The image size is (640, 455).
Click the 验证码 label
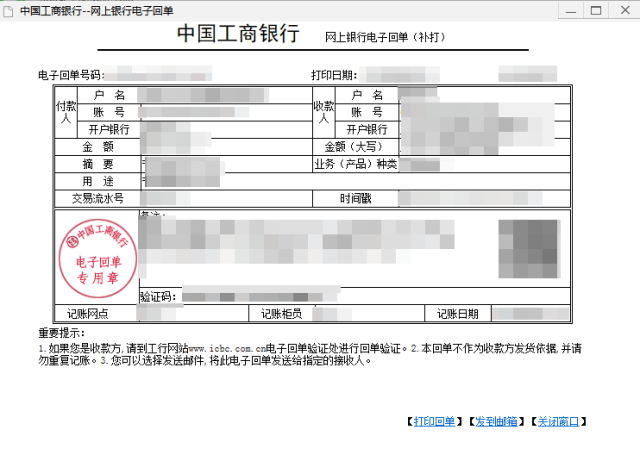tap(158, 297)
